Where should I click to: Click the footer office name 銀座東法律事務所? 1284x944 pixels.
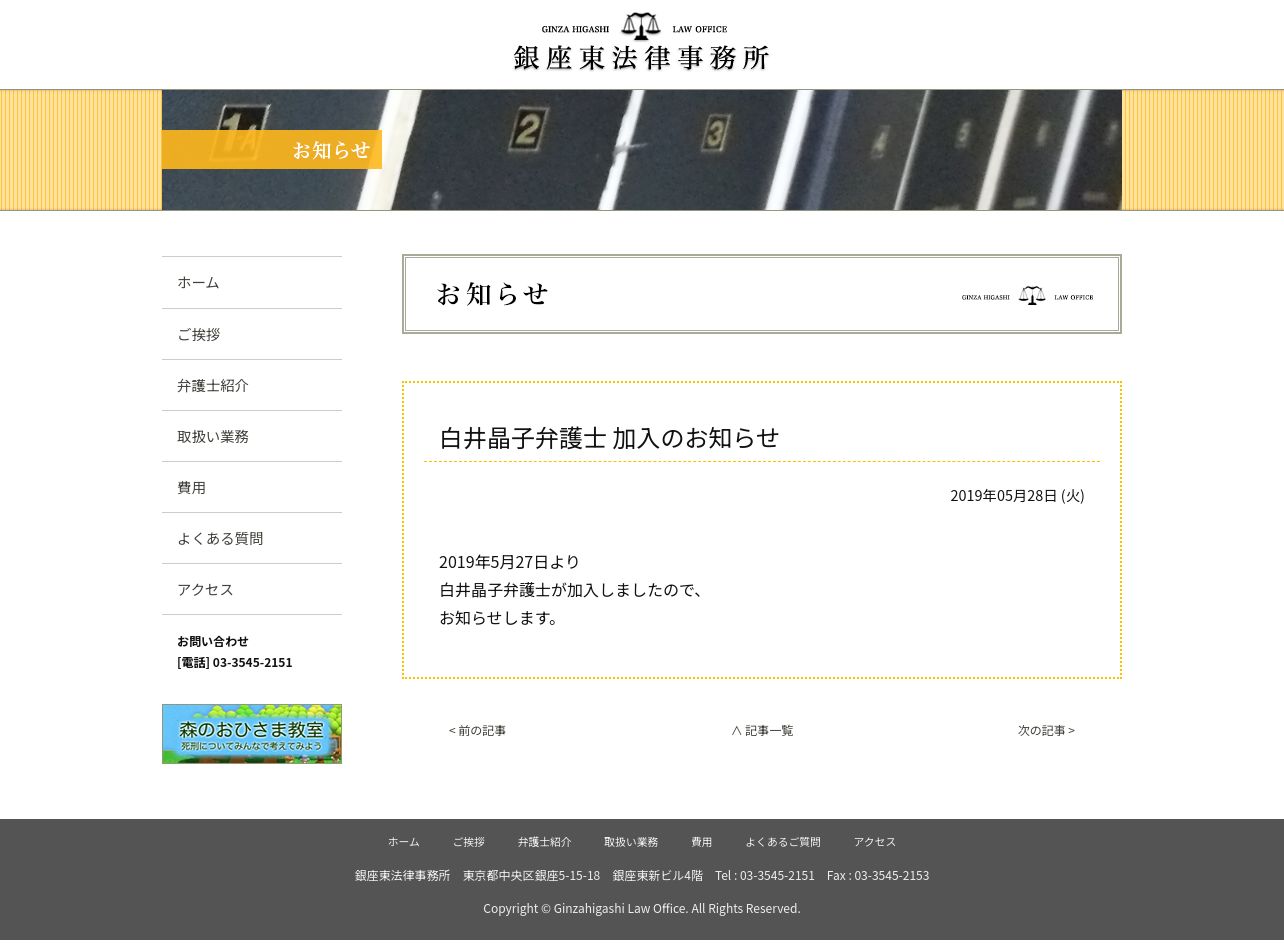pos(403,876)
